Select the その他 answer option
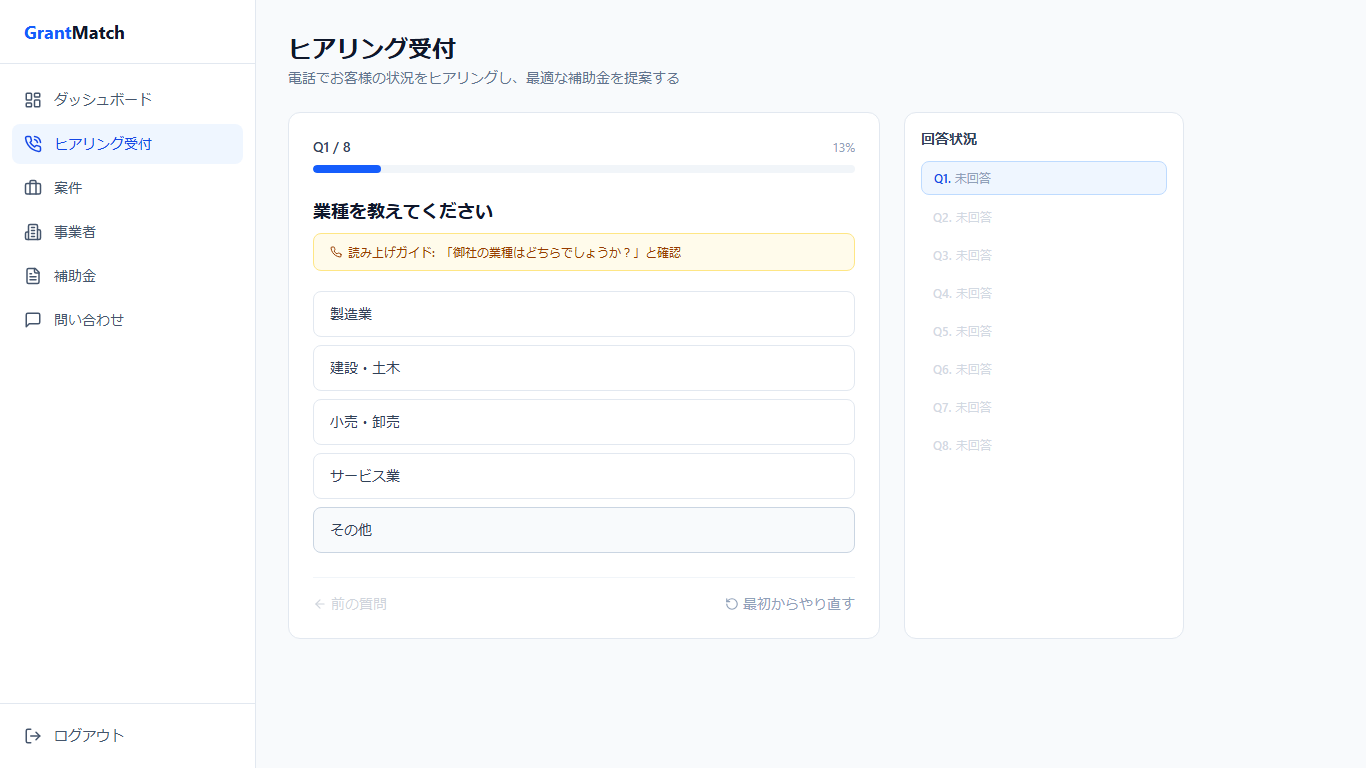 coord(584,530)
